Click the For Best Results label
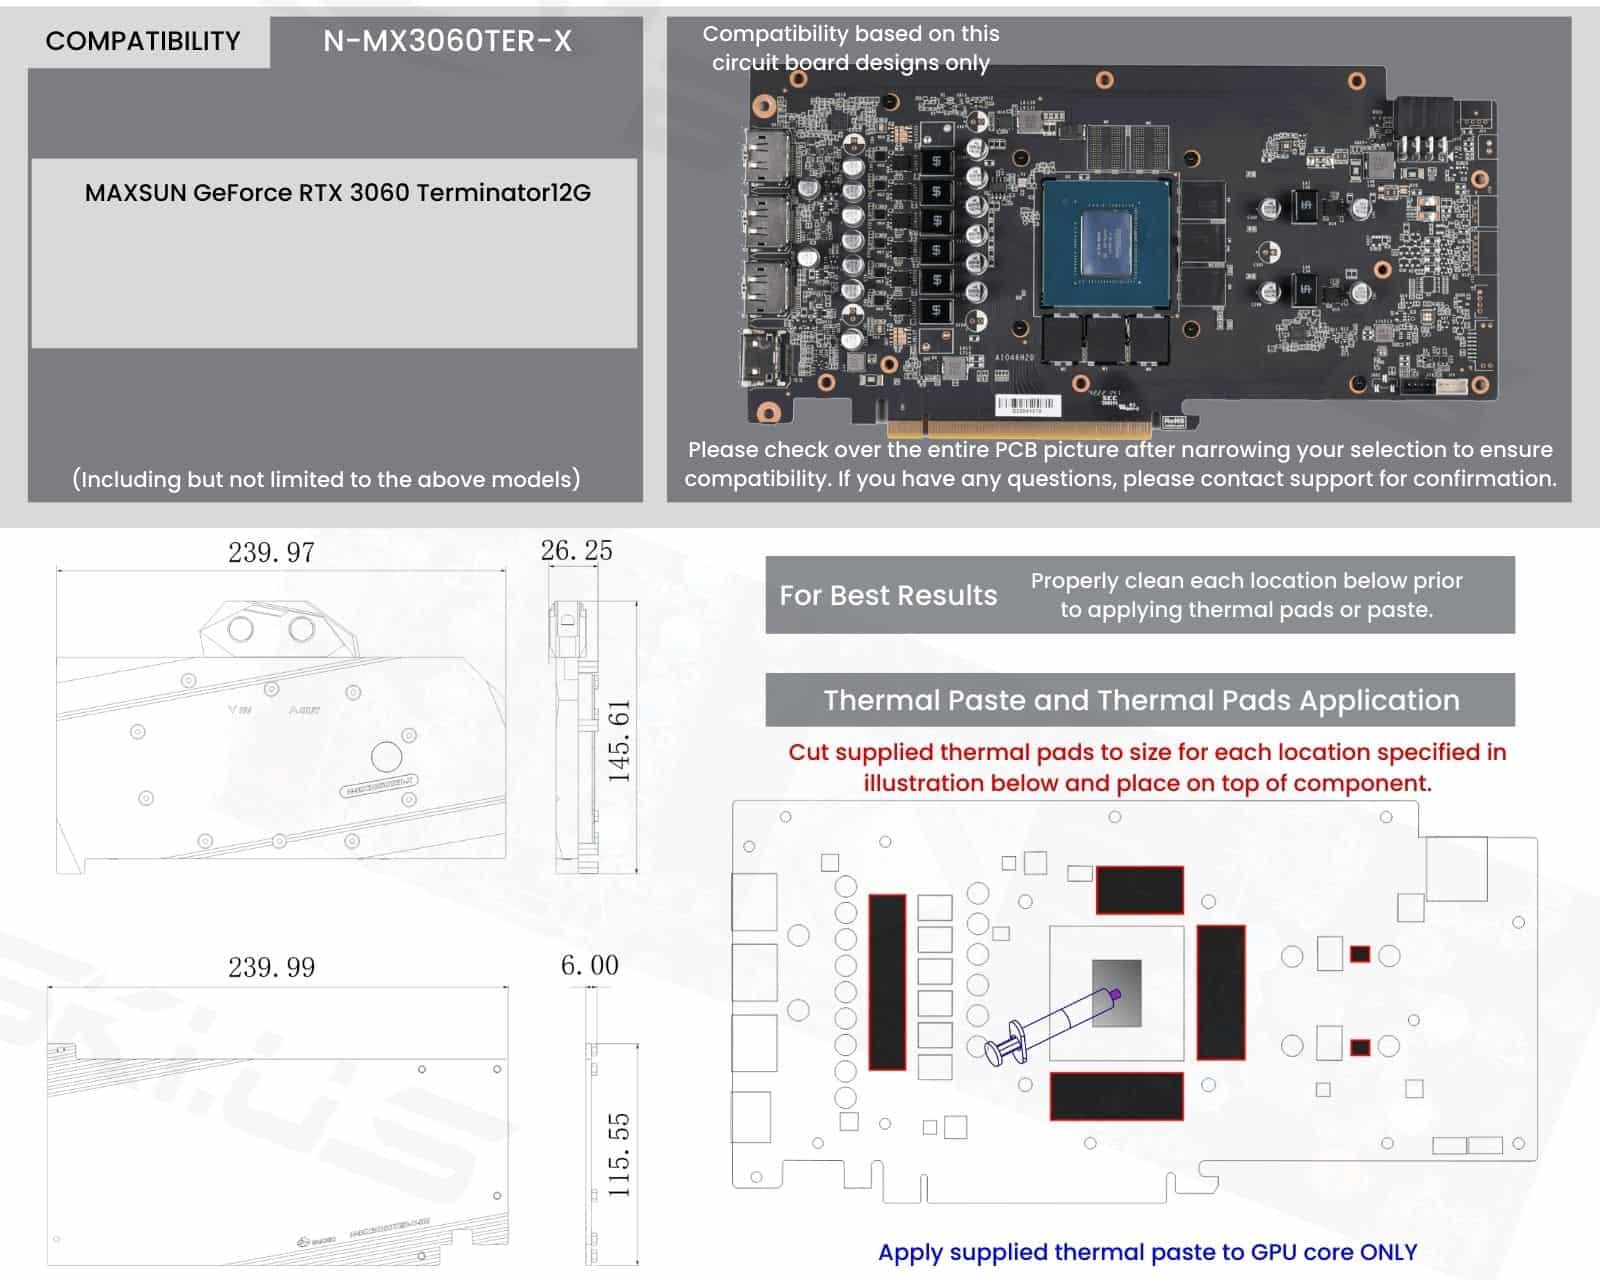Screen dimensions: 1600x1280 (888, 595)
